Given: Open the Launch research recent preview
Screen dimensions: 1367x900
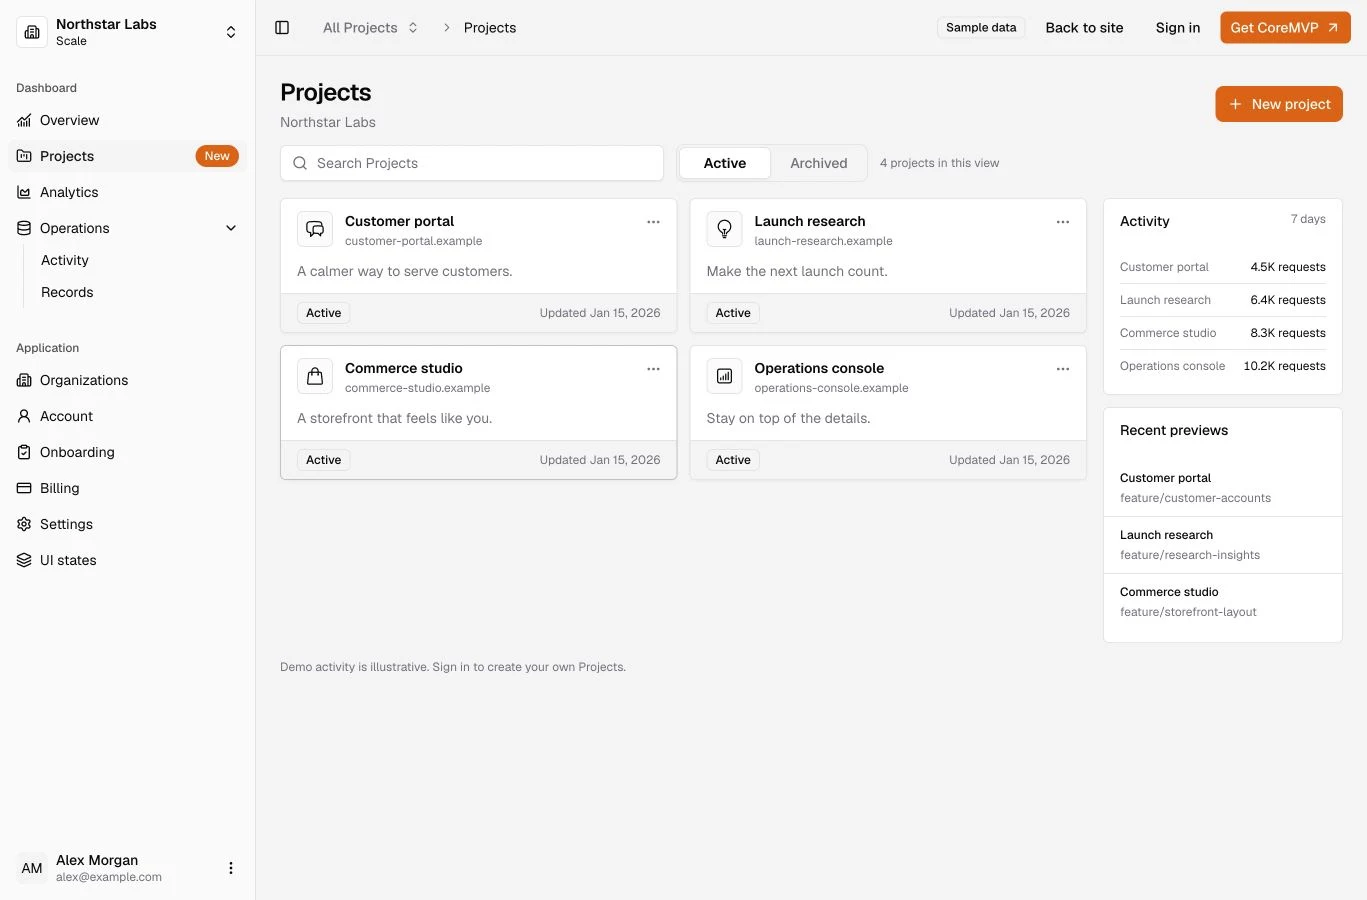Looking at the screenshot, I should coord(1223,545).
